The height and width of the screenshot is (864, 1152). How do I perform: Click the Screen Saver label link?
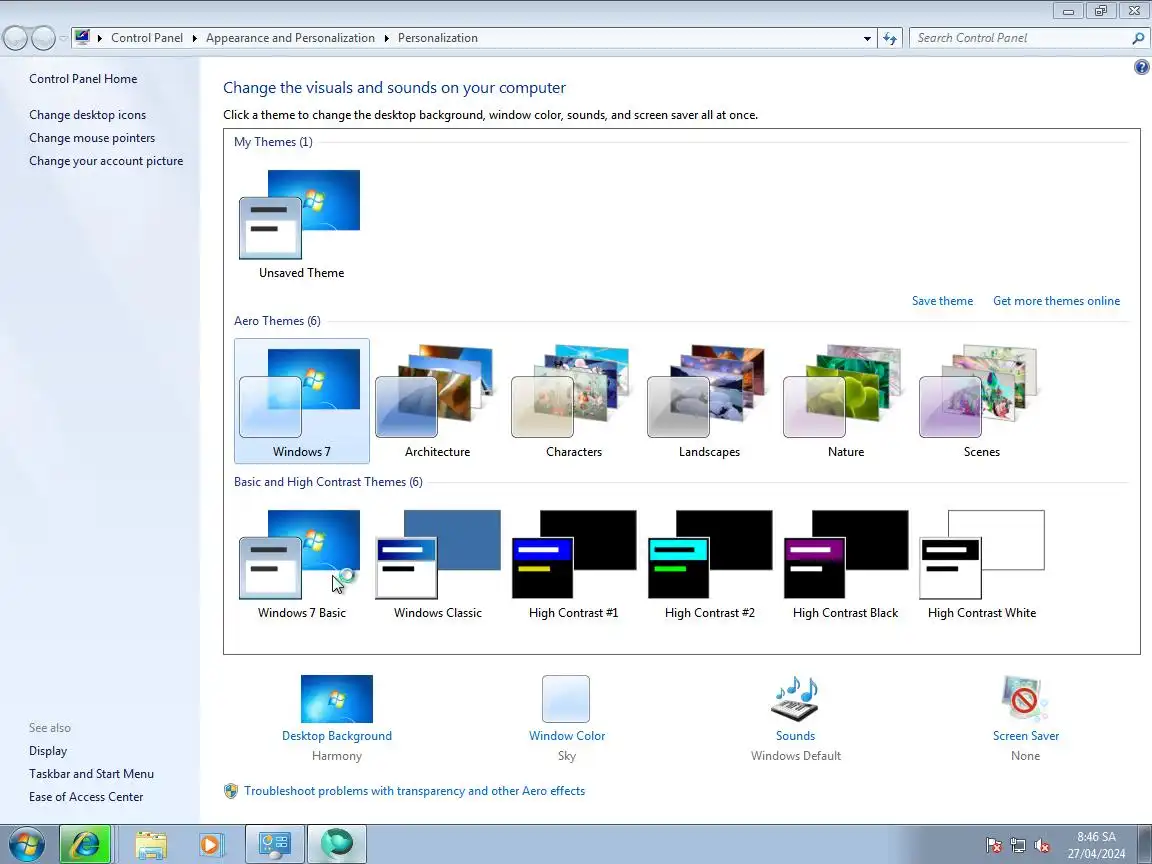tap(1026, 735)
